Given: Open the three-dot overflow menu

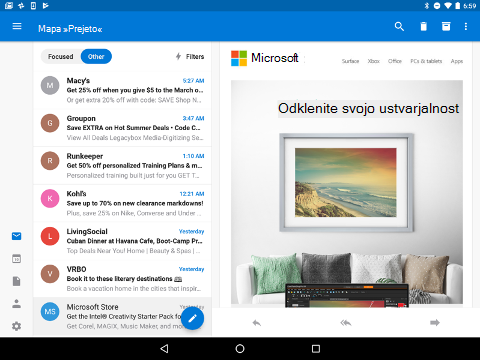Looking at the screenshot, I should pos(466,26).
